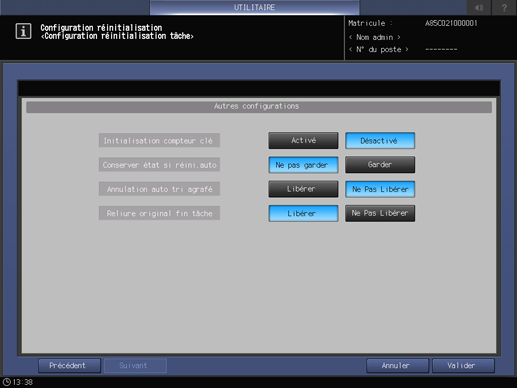Set Initialisation compteur clé to Désactivé
Viewport: 517px width, 388px height.
pyautogui.click(x=380, y=141)
